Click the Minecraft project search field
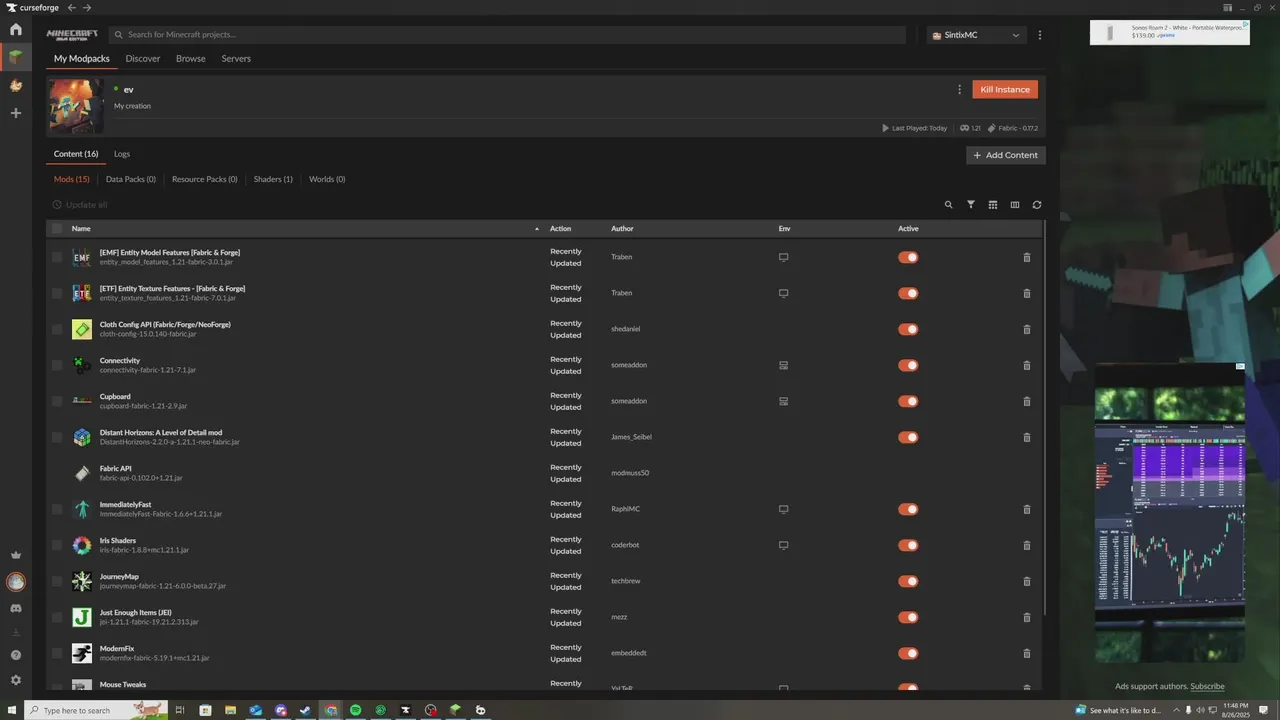This screenshot has width=1280, height=720. pyautogui.click(x=507, y=35)
